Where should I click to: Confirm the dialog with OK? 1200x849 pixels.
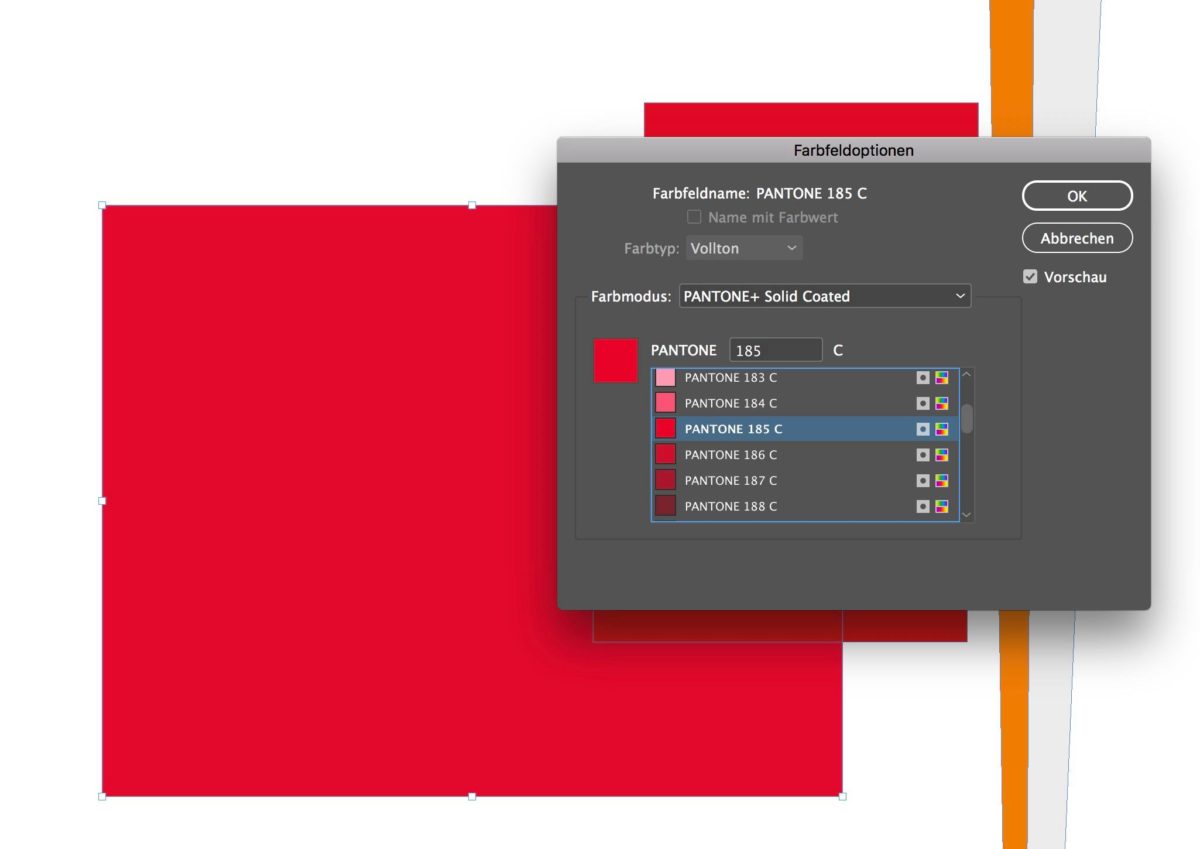[x=1077, y=196]
